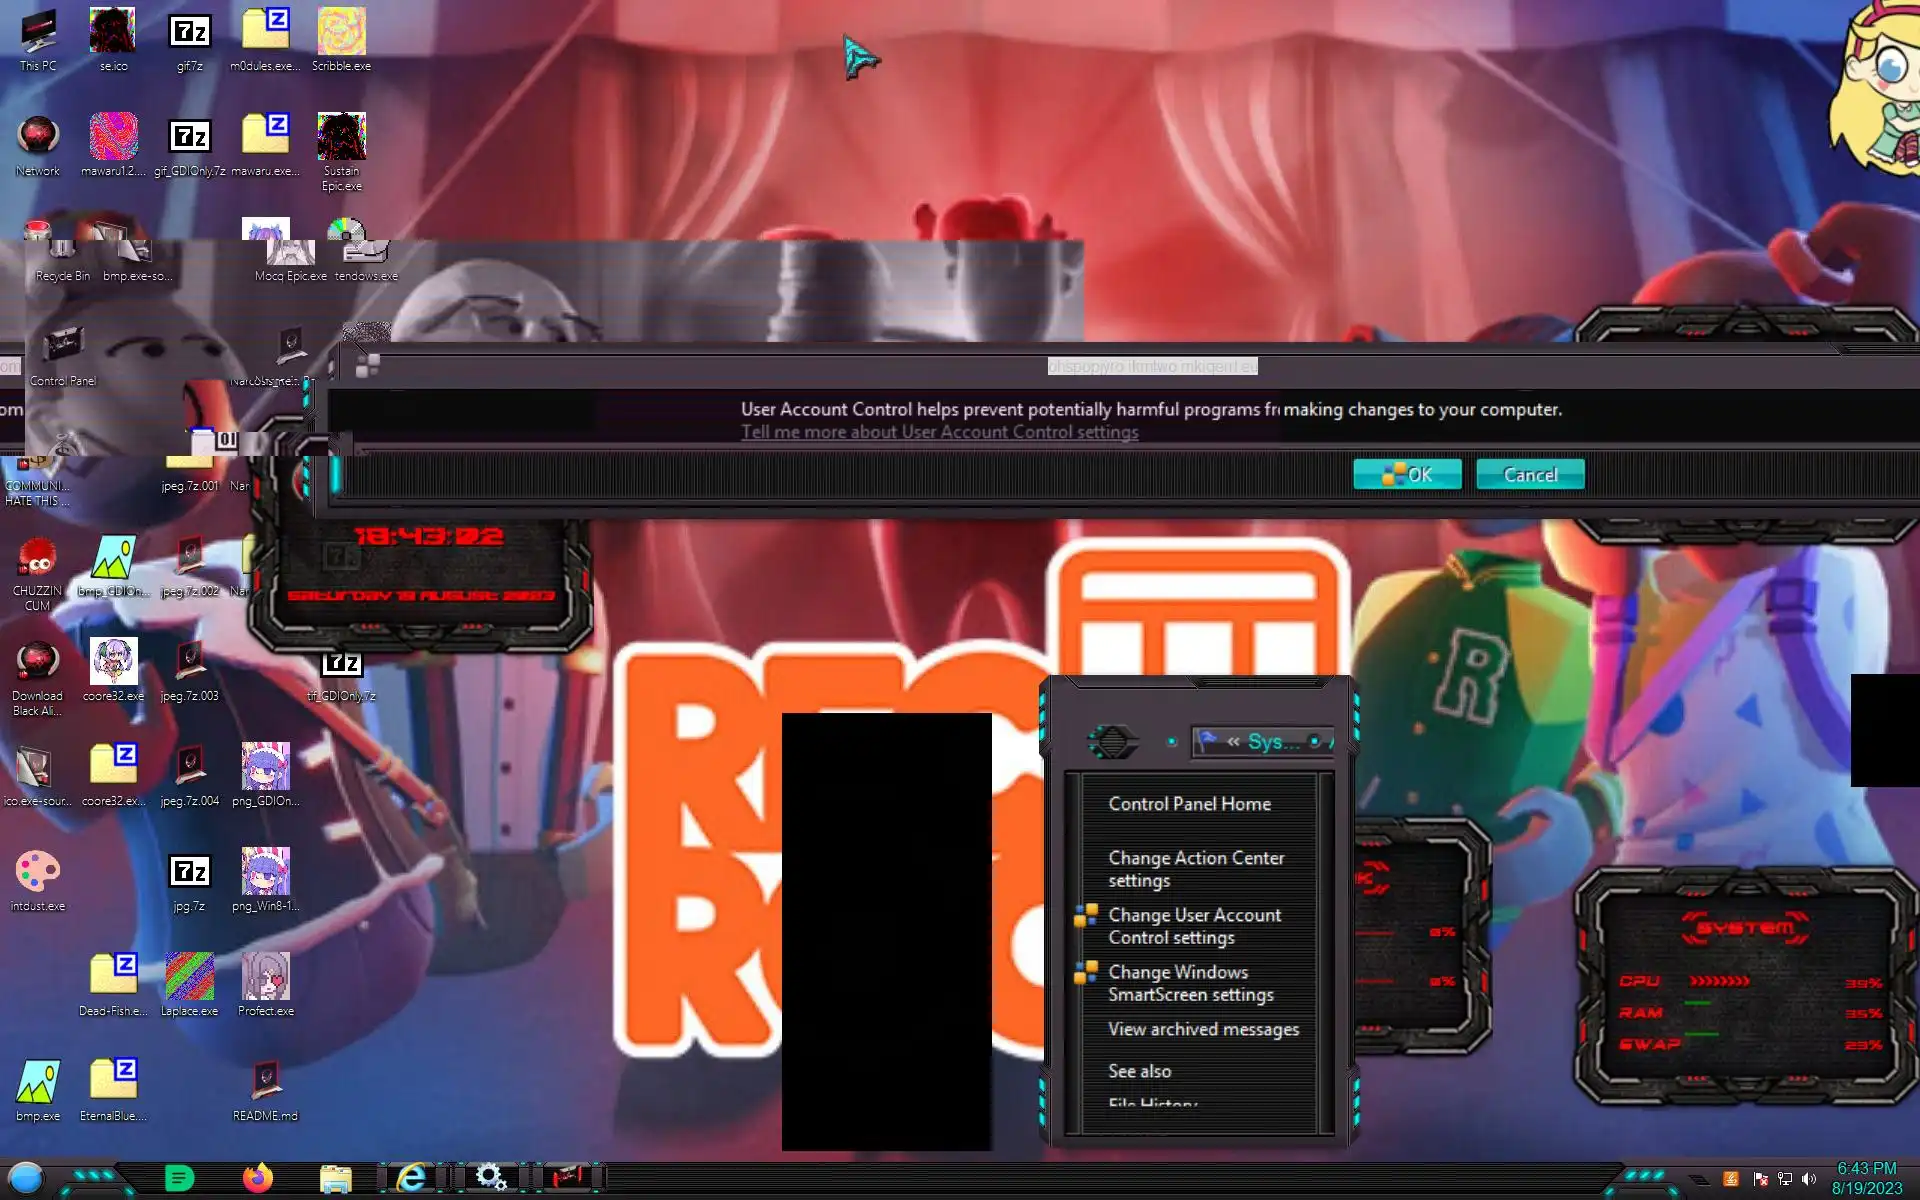The height and width of the screenshot is (1200, 1920).
Task: Click the gear settings taskbar icon
Action: click(x=490, y=1177)
